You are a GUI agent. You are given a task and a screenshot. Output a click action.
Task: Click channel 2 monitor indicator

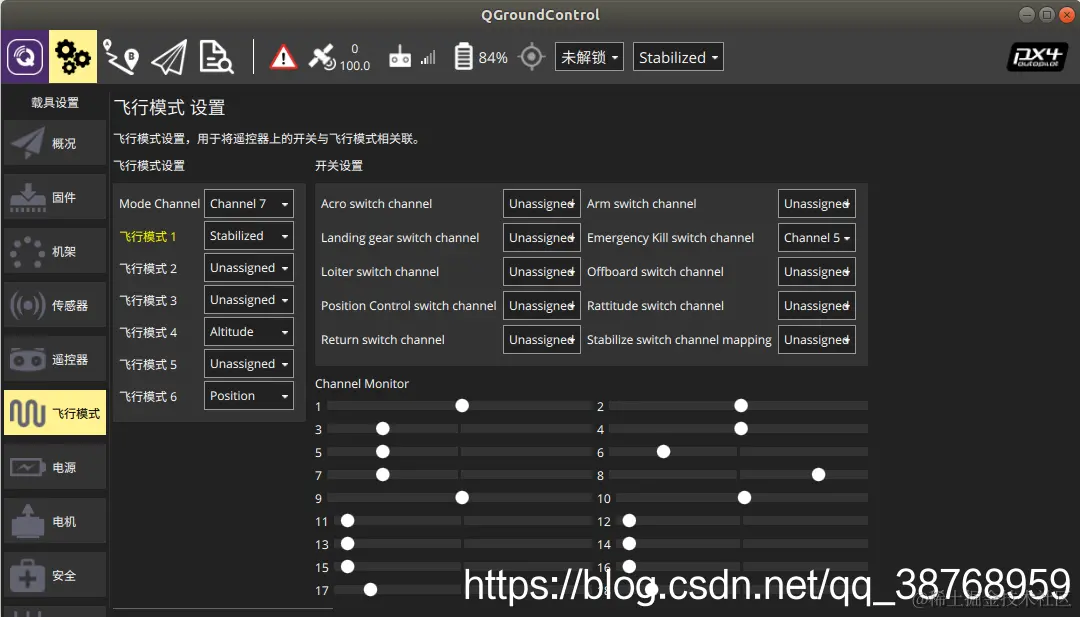(x=741, y=406)
